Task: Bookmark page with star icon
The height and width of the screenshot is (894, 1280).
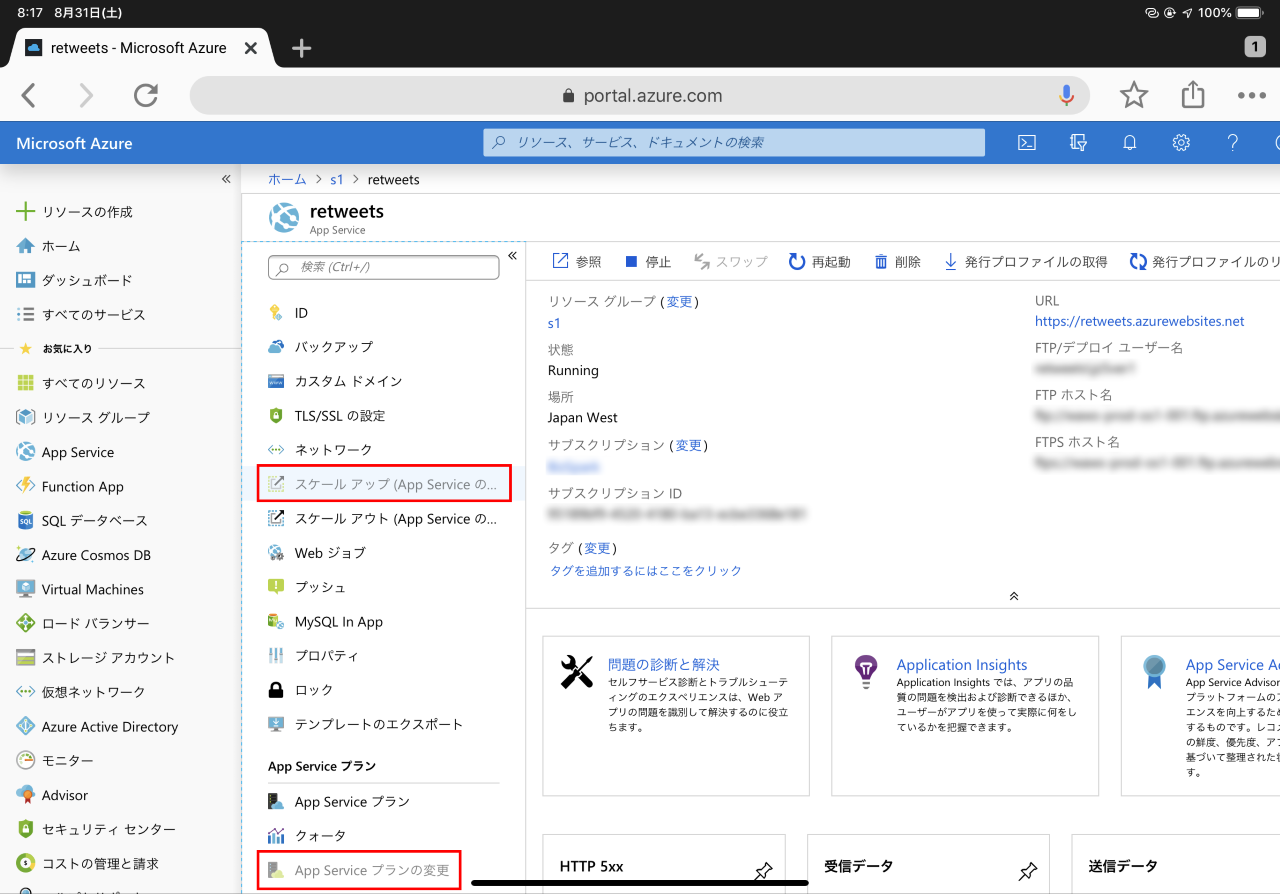Action: 1133,96
